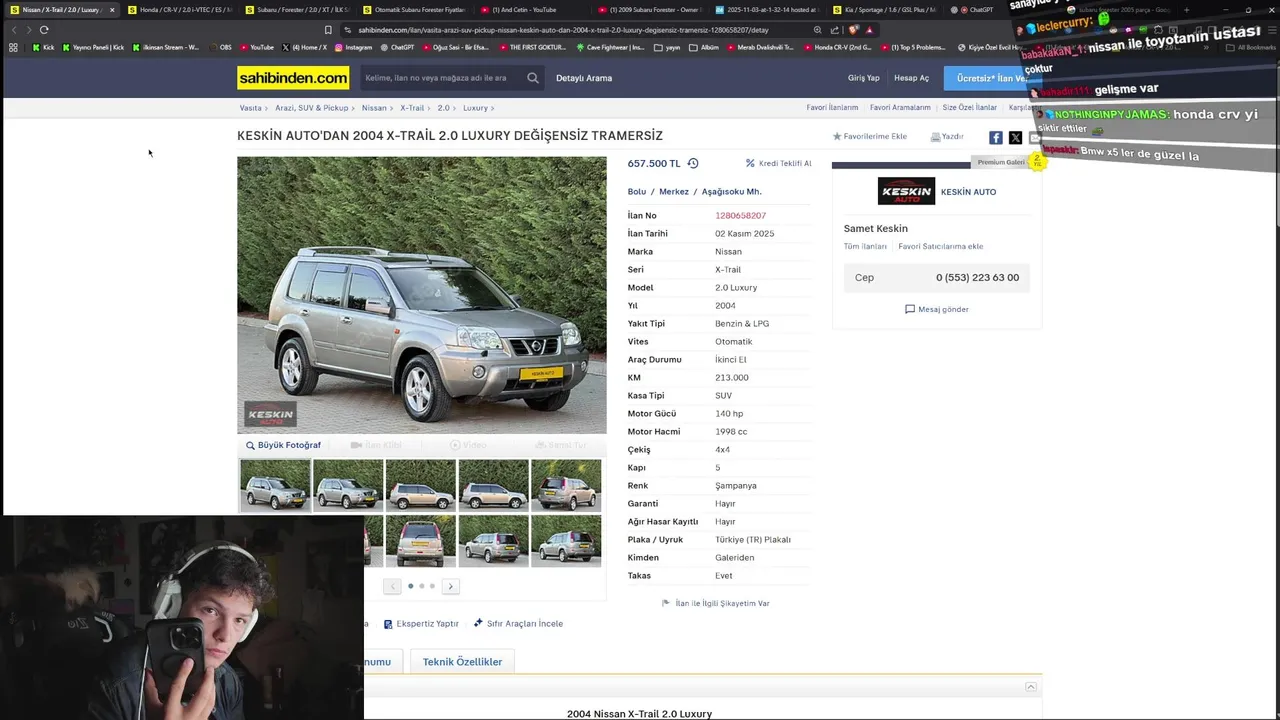Click Aşağısoku Mh. location link
1280x720 pixels.
tap(731, 192)
